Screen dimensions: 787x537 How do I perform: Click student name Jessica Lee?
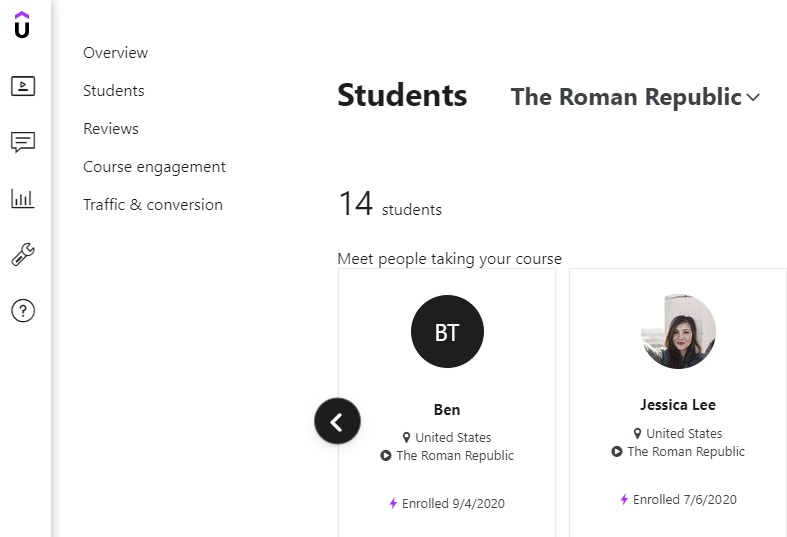coord(677,405)
